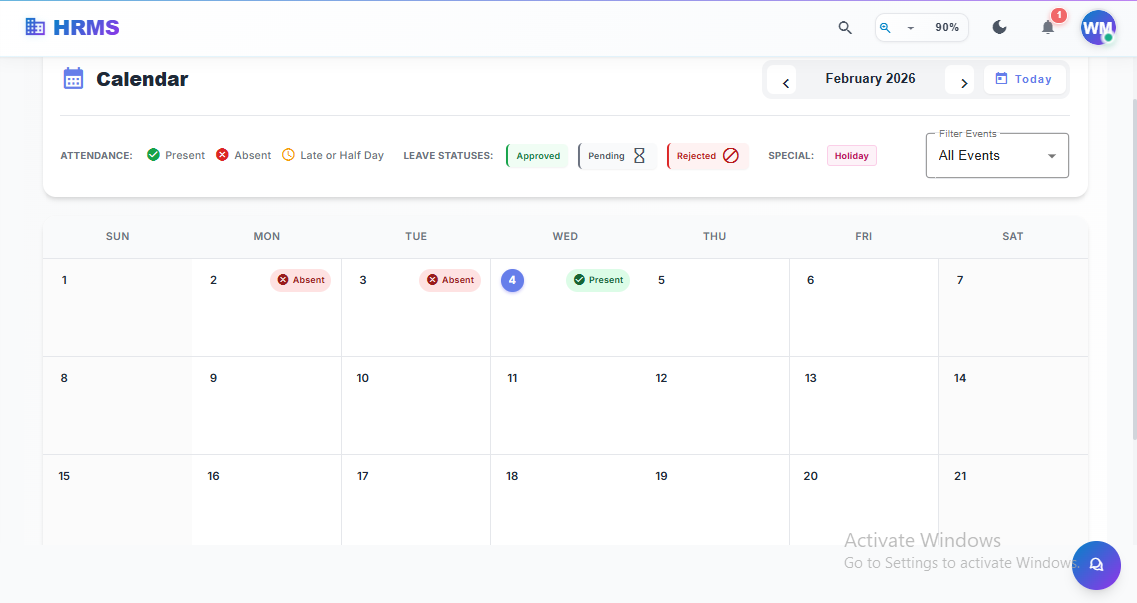Jump to Today button
Screen dimensions: 1137x603
1024,79
